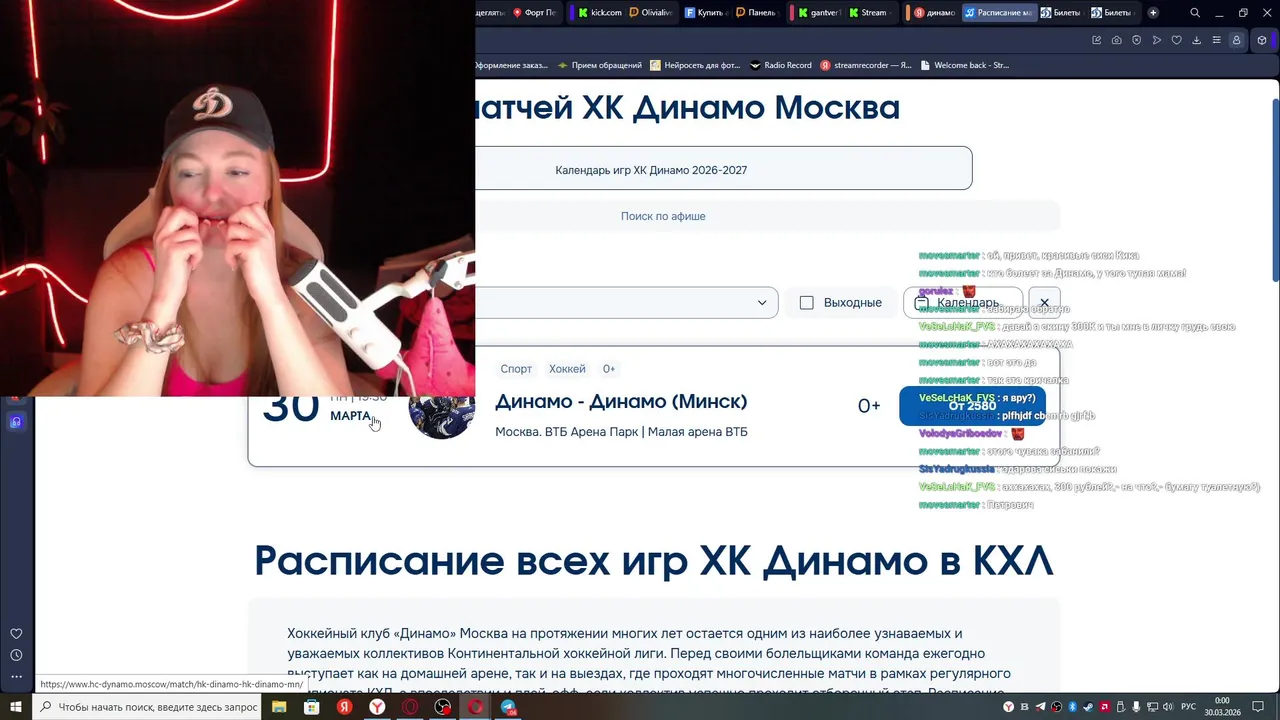The height and width of the screenshot is (720, 1280).
Task: Open the downloads icon in the toolbar
Action: tap(1197, 40)
